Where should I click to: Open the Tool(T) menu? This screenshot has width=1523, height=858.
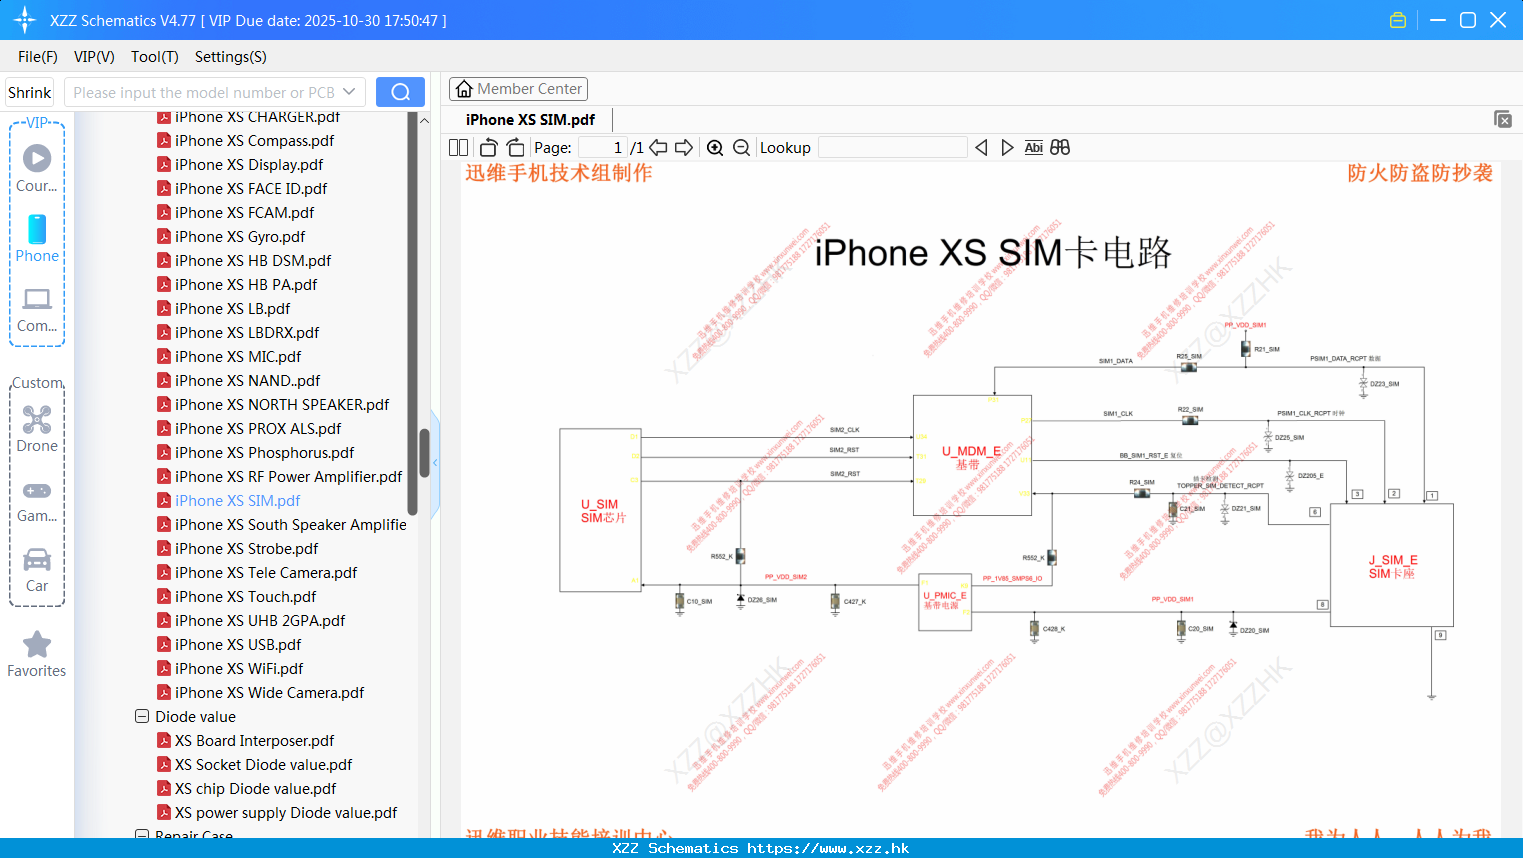(x=155, y=57)
